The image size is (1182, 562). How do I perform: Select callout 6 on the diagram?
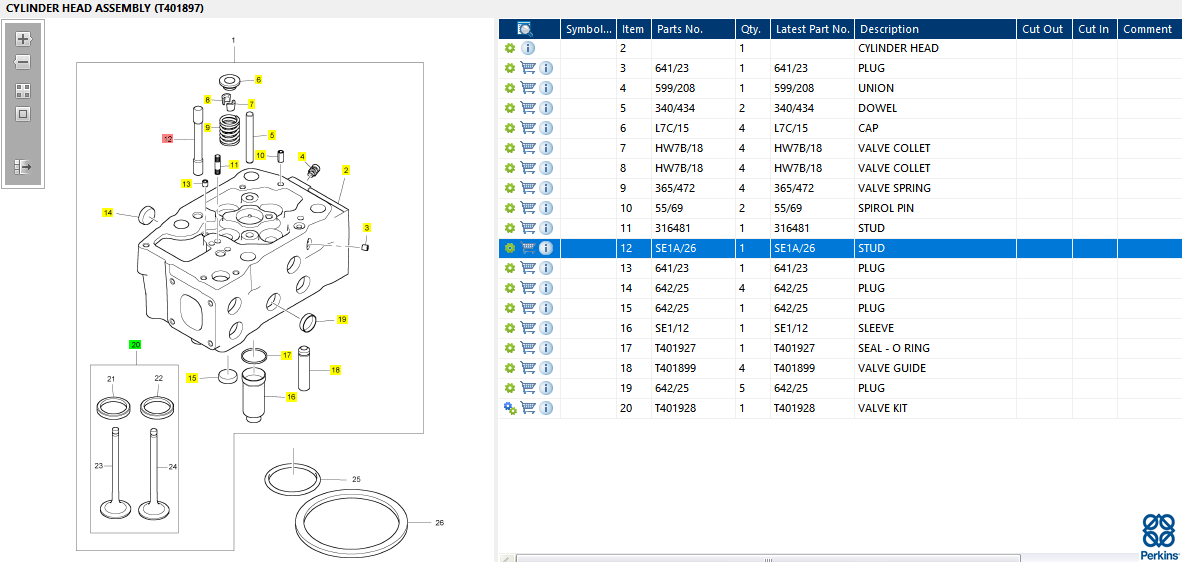(x=258, y=79)
